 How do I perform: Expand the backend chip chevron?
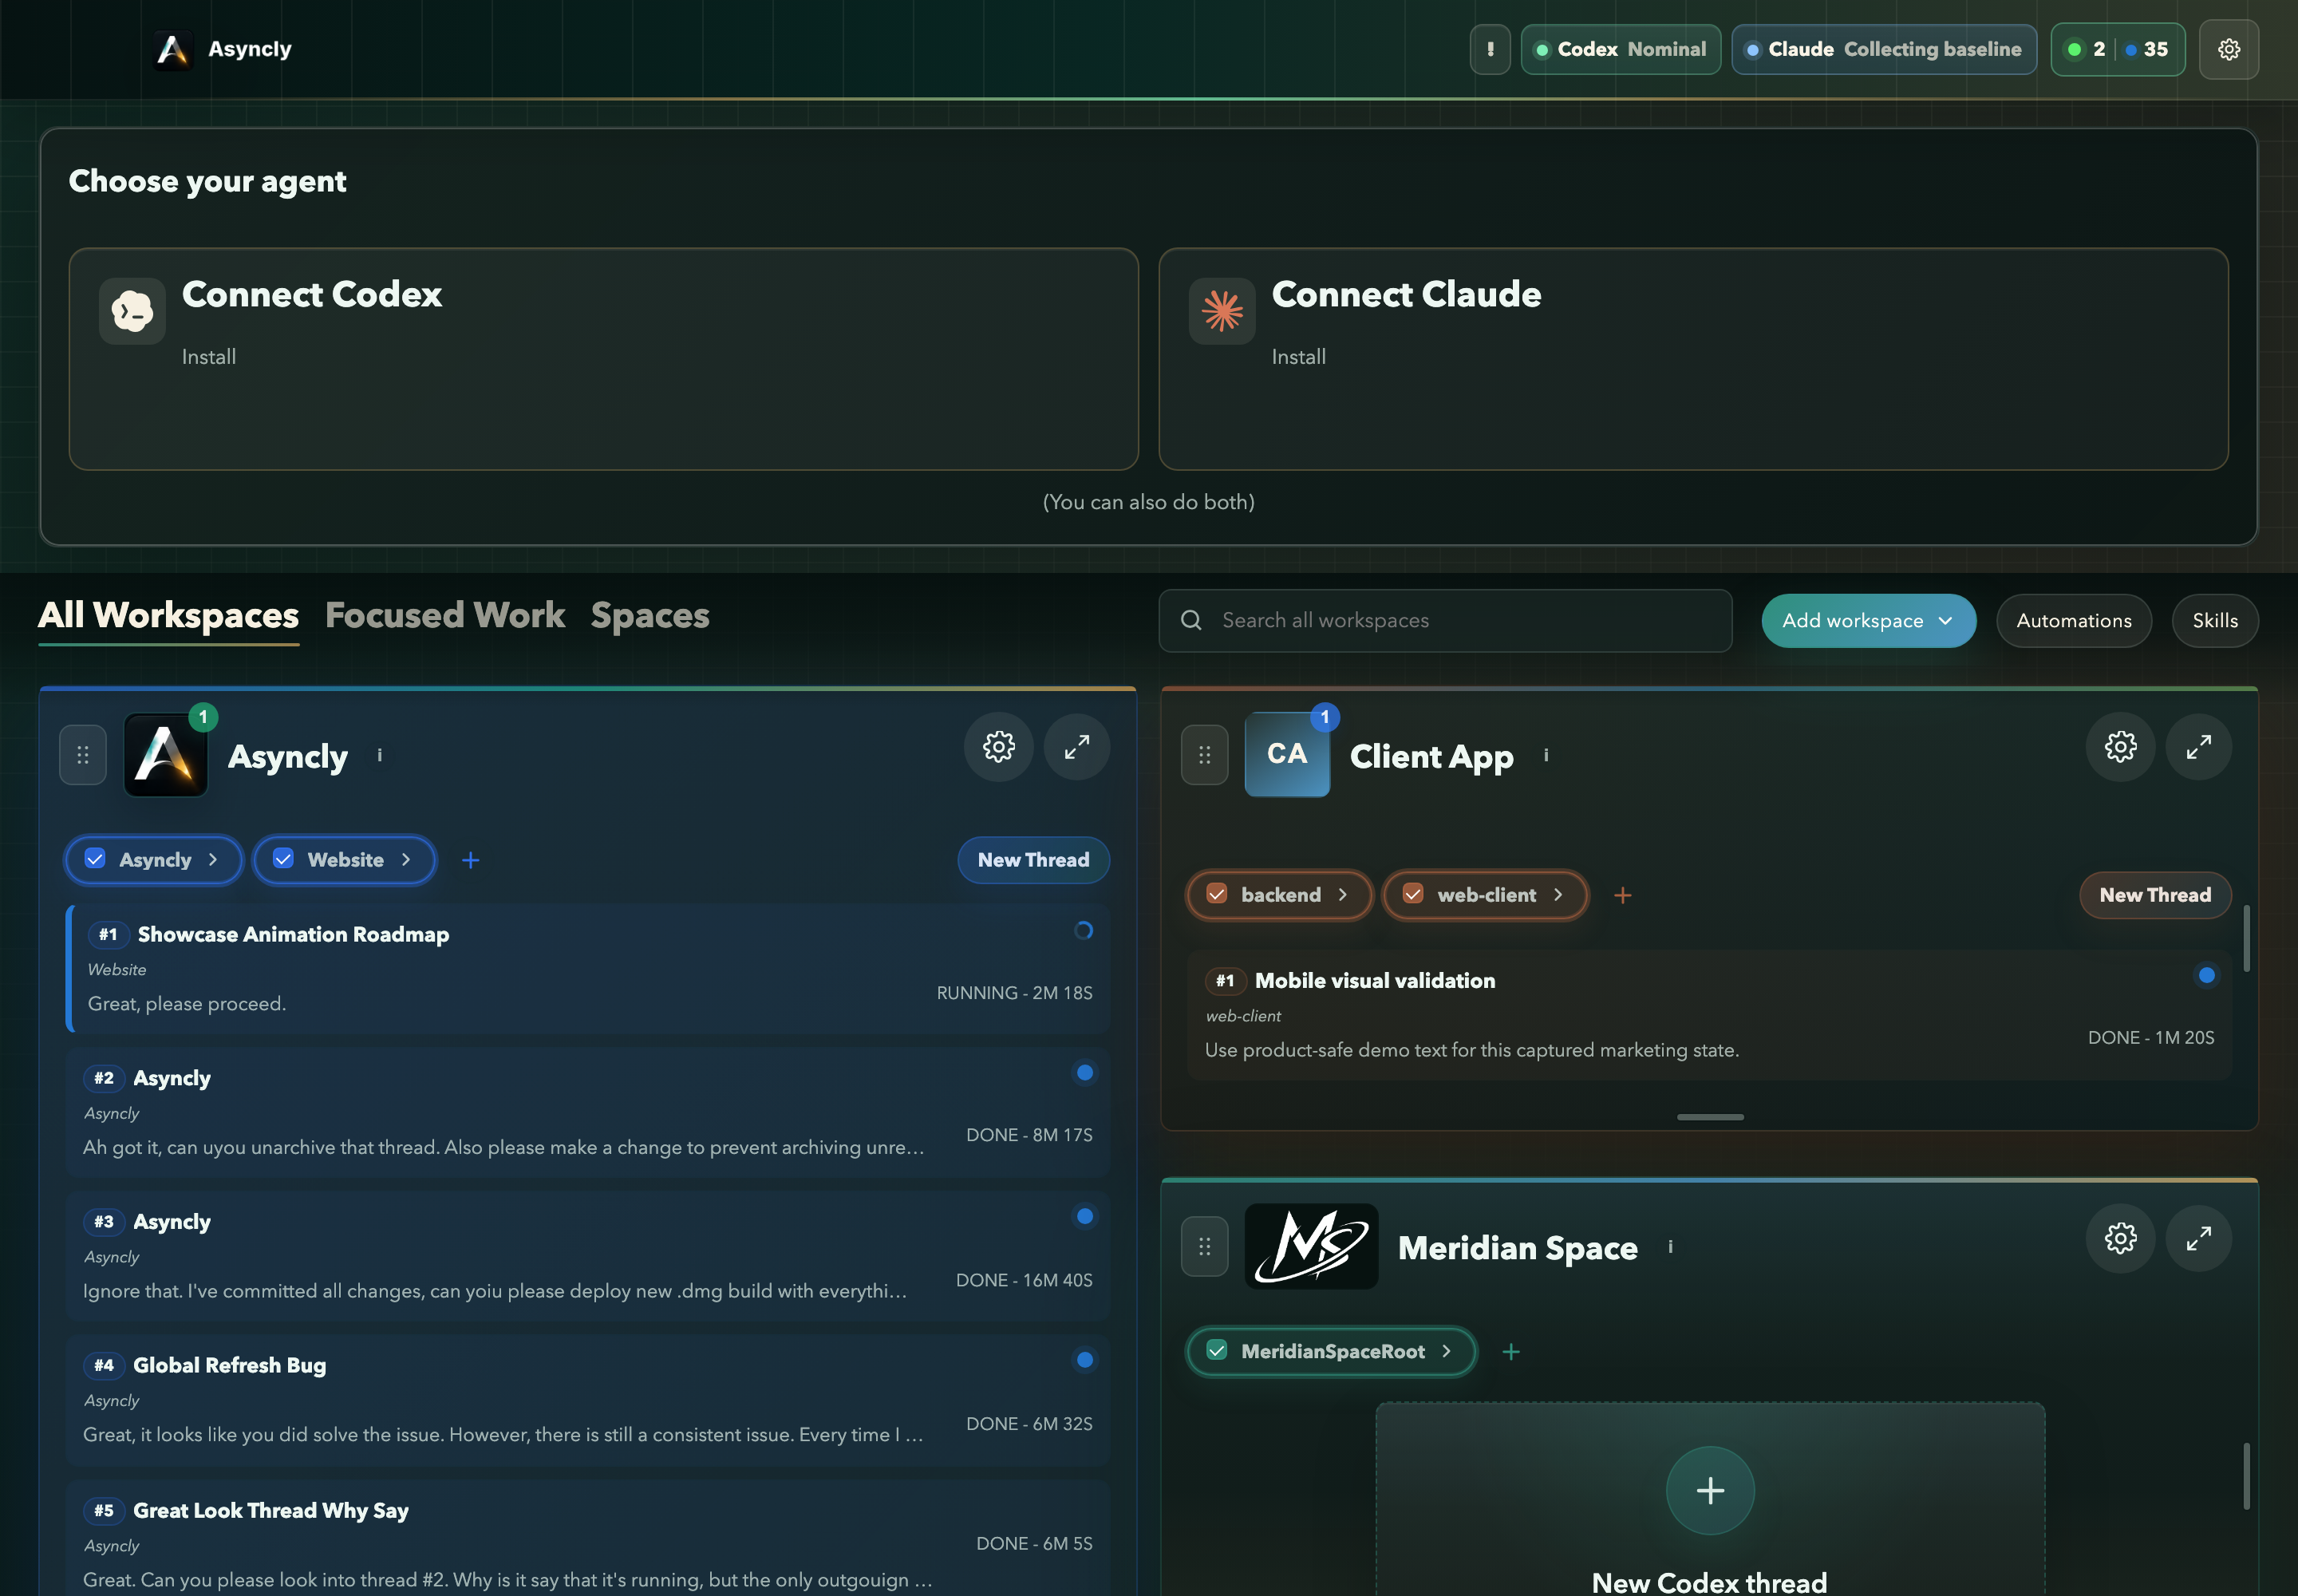[x=1343, y=895]
